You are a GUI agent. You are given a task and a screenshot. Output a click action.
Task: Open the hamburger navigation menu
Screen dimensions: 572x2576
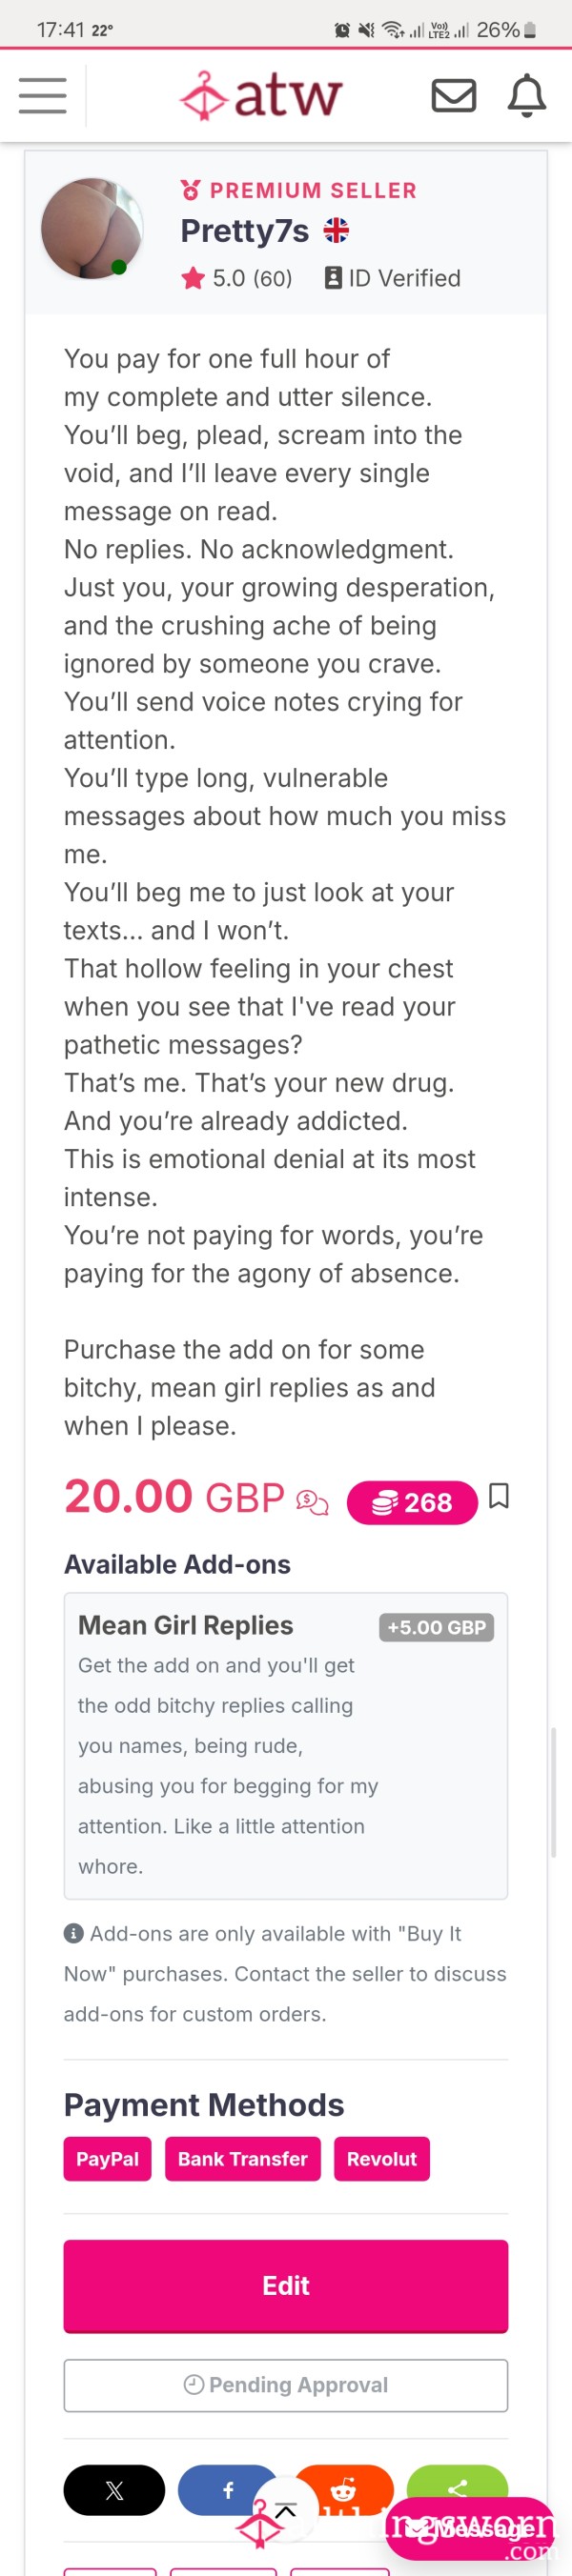(43, 96)
